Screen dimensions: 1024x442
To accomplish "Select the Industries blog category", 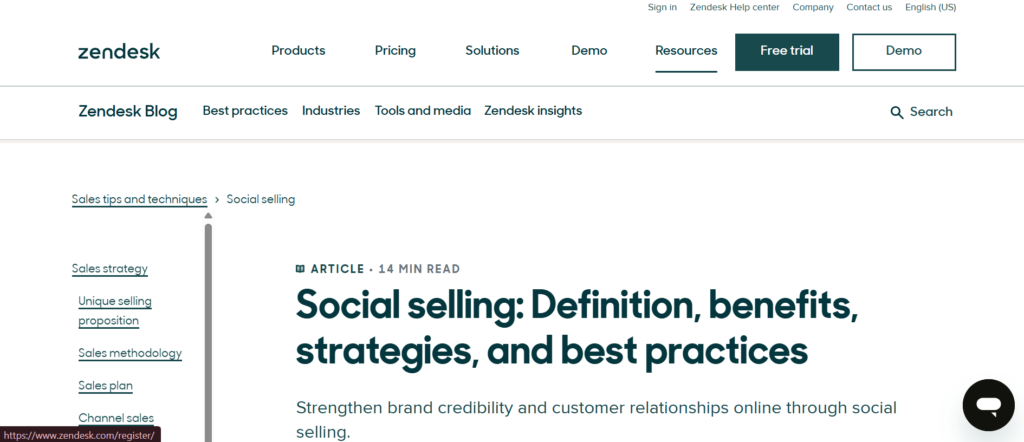I will (x=331, y=111).
